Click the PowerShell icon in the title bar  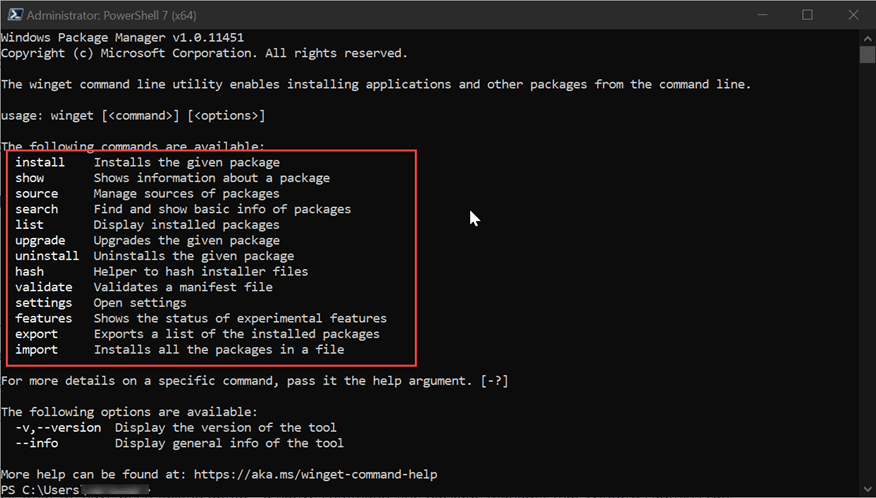(12, 14)
